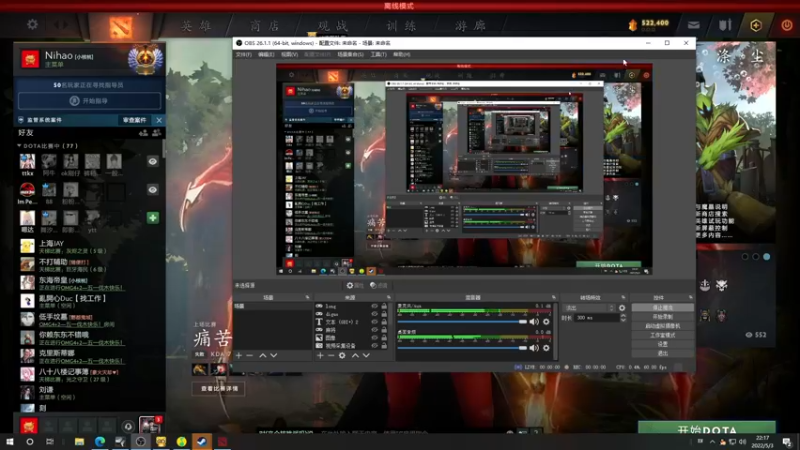Open File Explorer from taskbar
Screen dimensions: 800x450
(79, 441)
